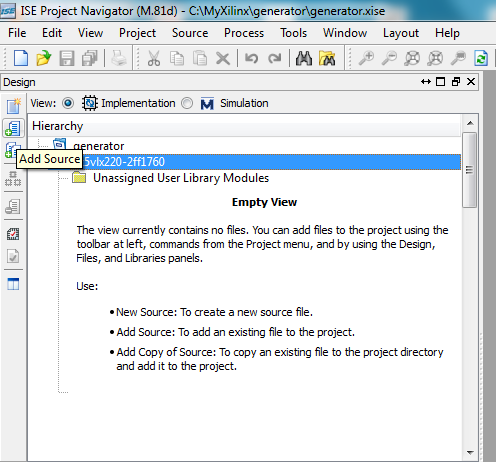Open the Tools menu

(293, 33)
